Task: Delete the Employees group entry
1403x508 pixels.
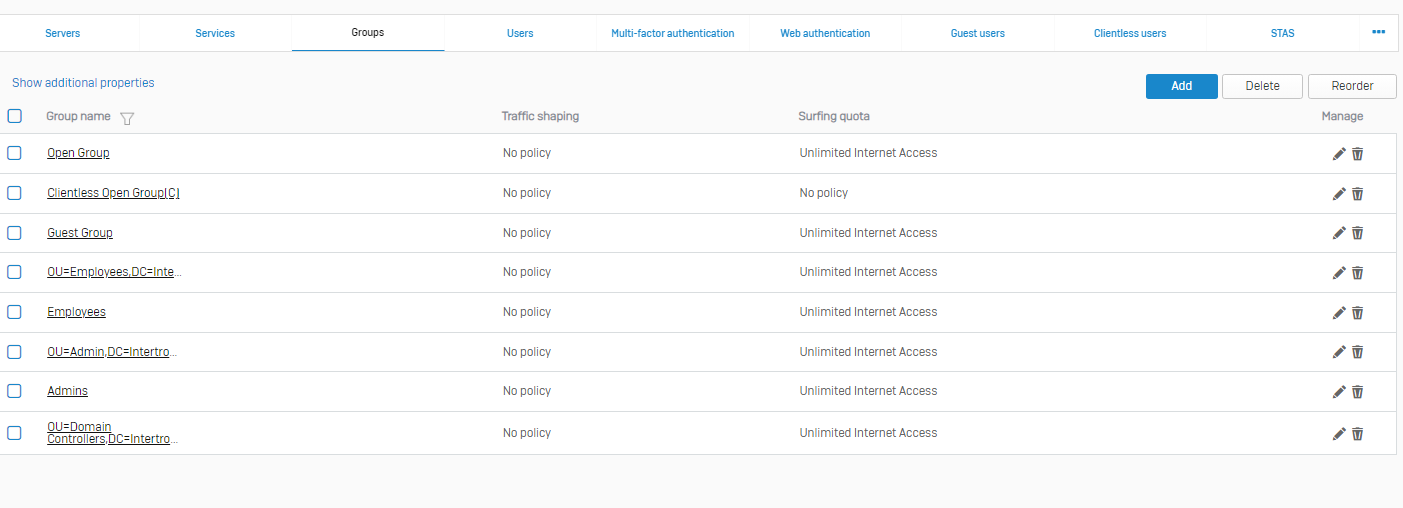Action: [1357, 312]
